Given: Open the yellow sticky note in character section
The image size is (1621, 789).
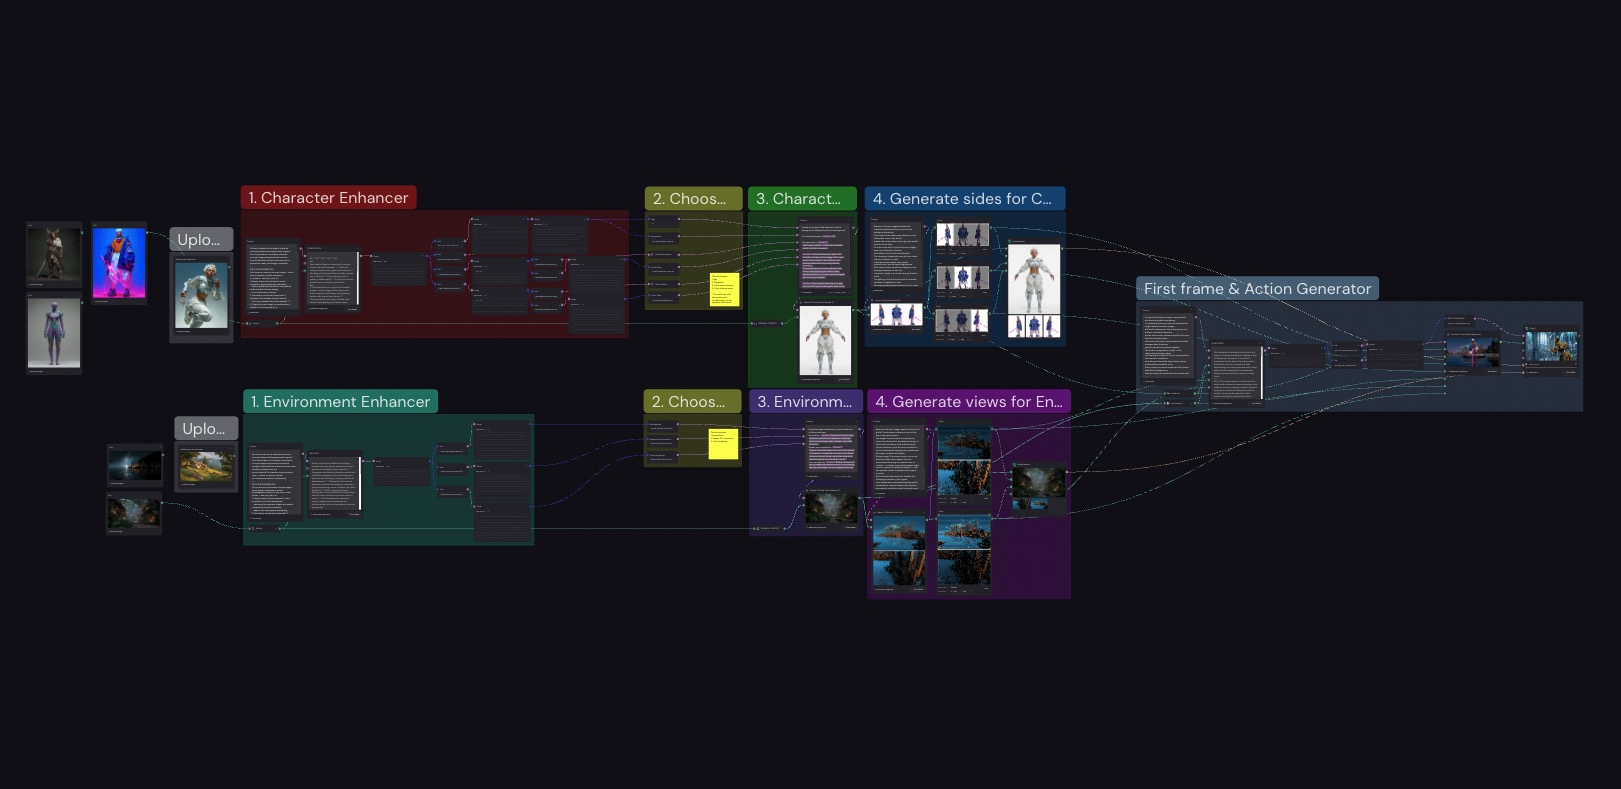Looking at the screenshot, I should coord(724,289).
